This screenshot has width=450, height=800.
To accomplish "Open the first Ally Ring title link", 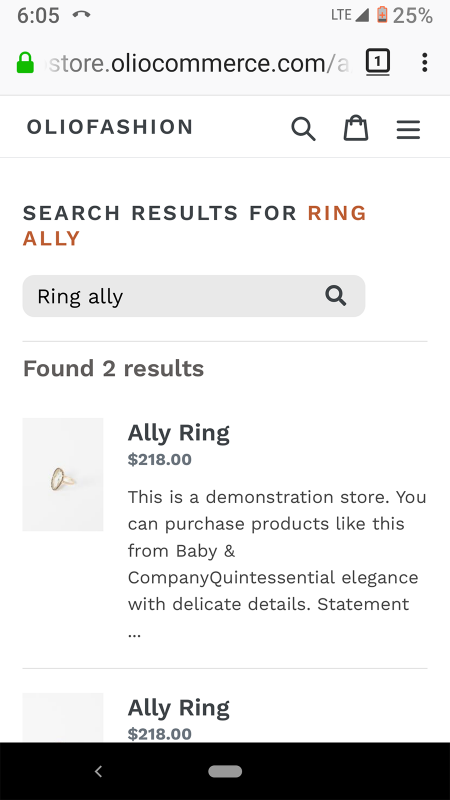I will pos(179,433).
